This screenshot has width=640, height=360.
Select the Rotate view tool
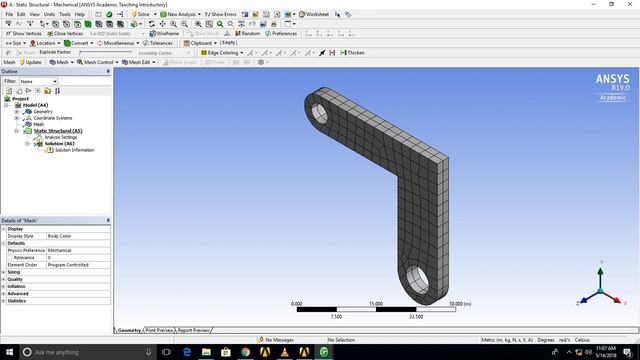pos(151,24)
